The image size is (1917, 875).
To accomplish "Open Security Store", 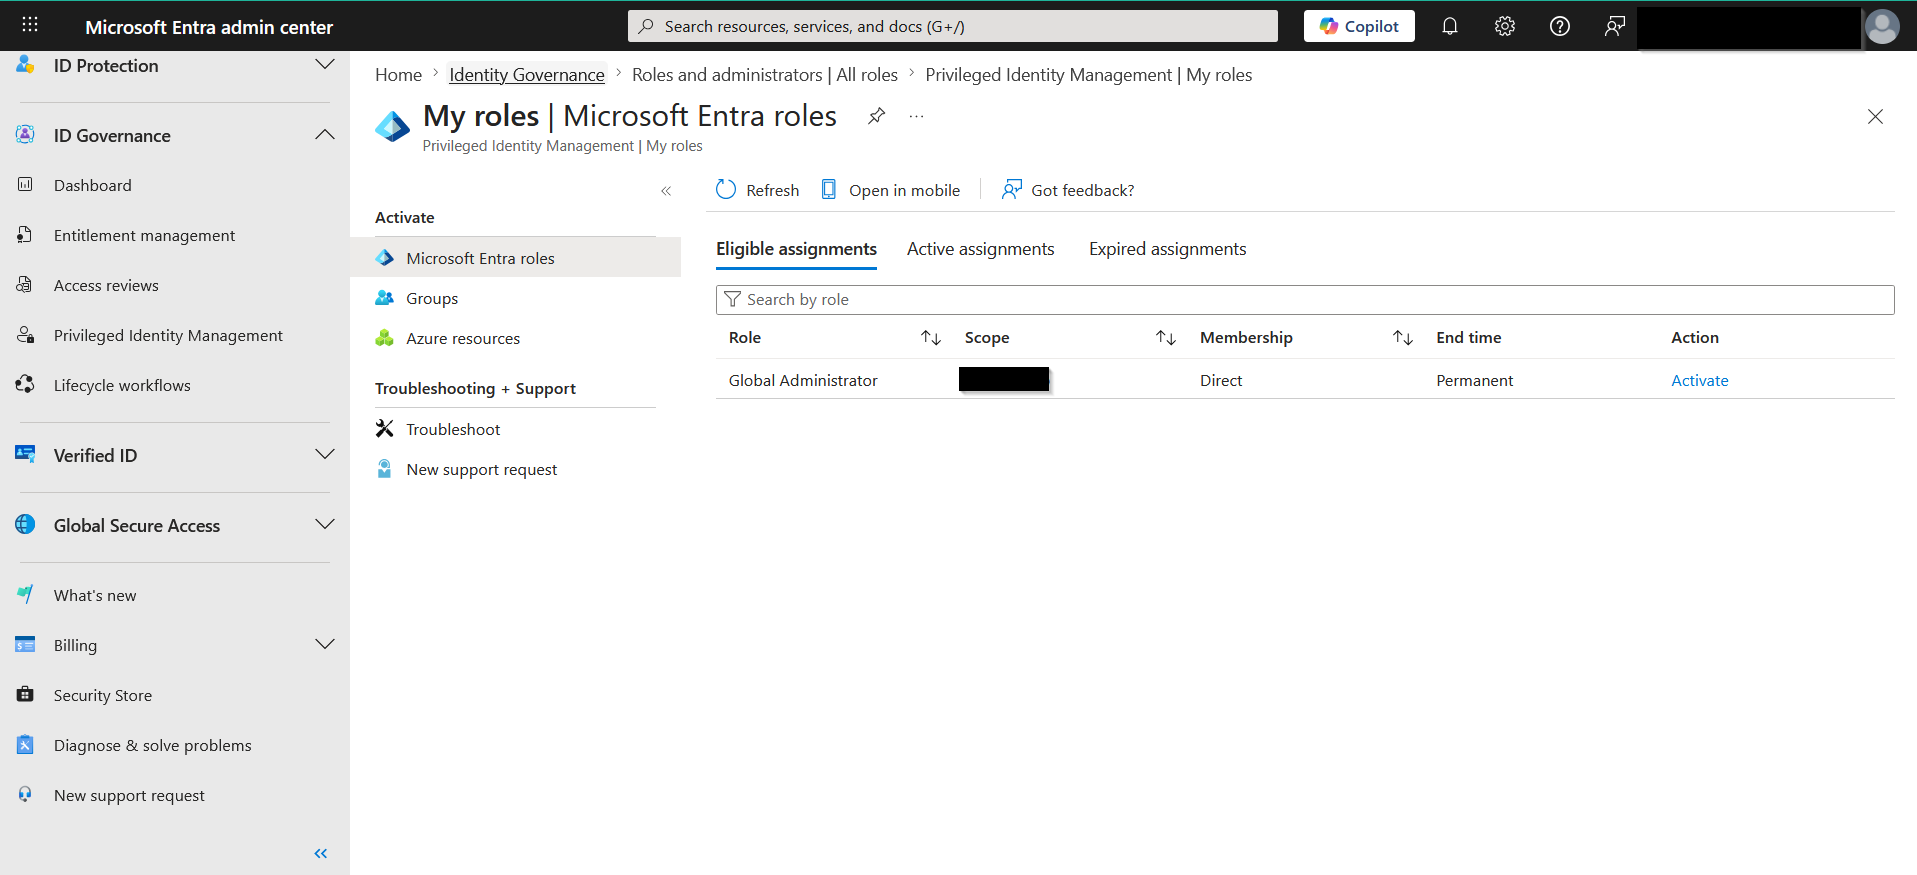I will [x=103, y=695].
